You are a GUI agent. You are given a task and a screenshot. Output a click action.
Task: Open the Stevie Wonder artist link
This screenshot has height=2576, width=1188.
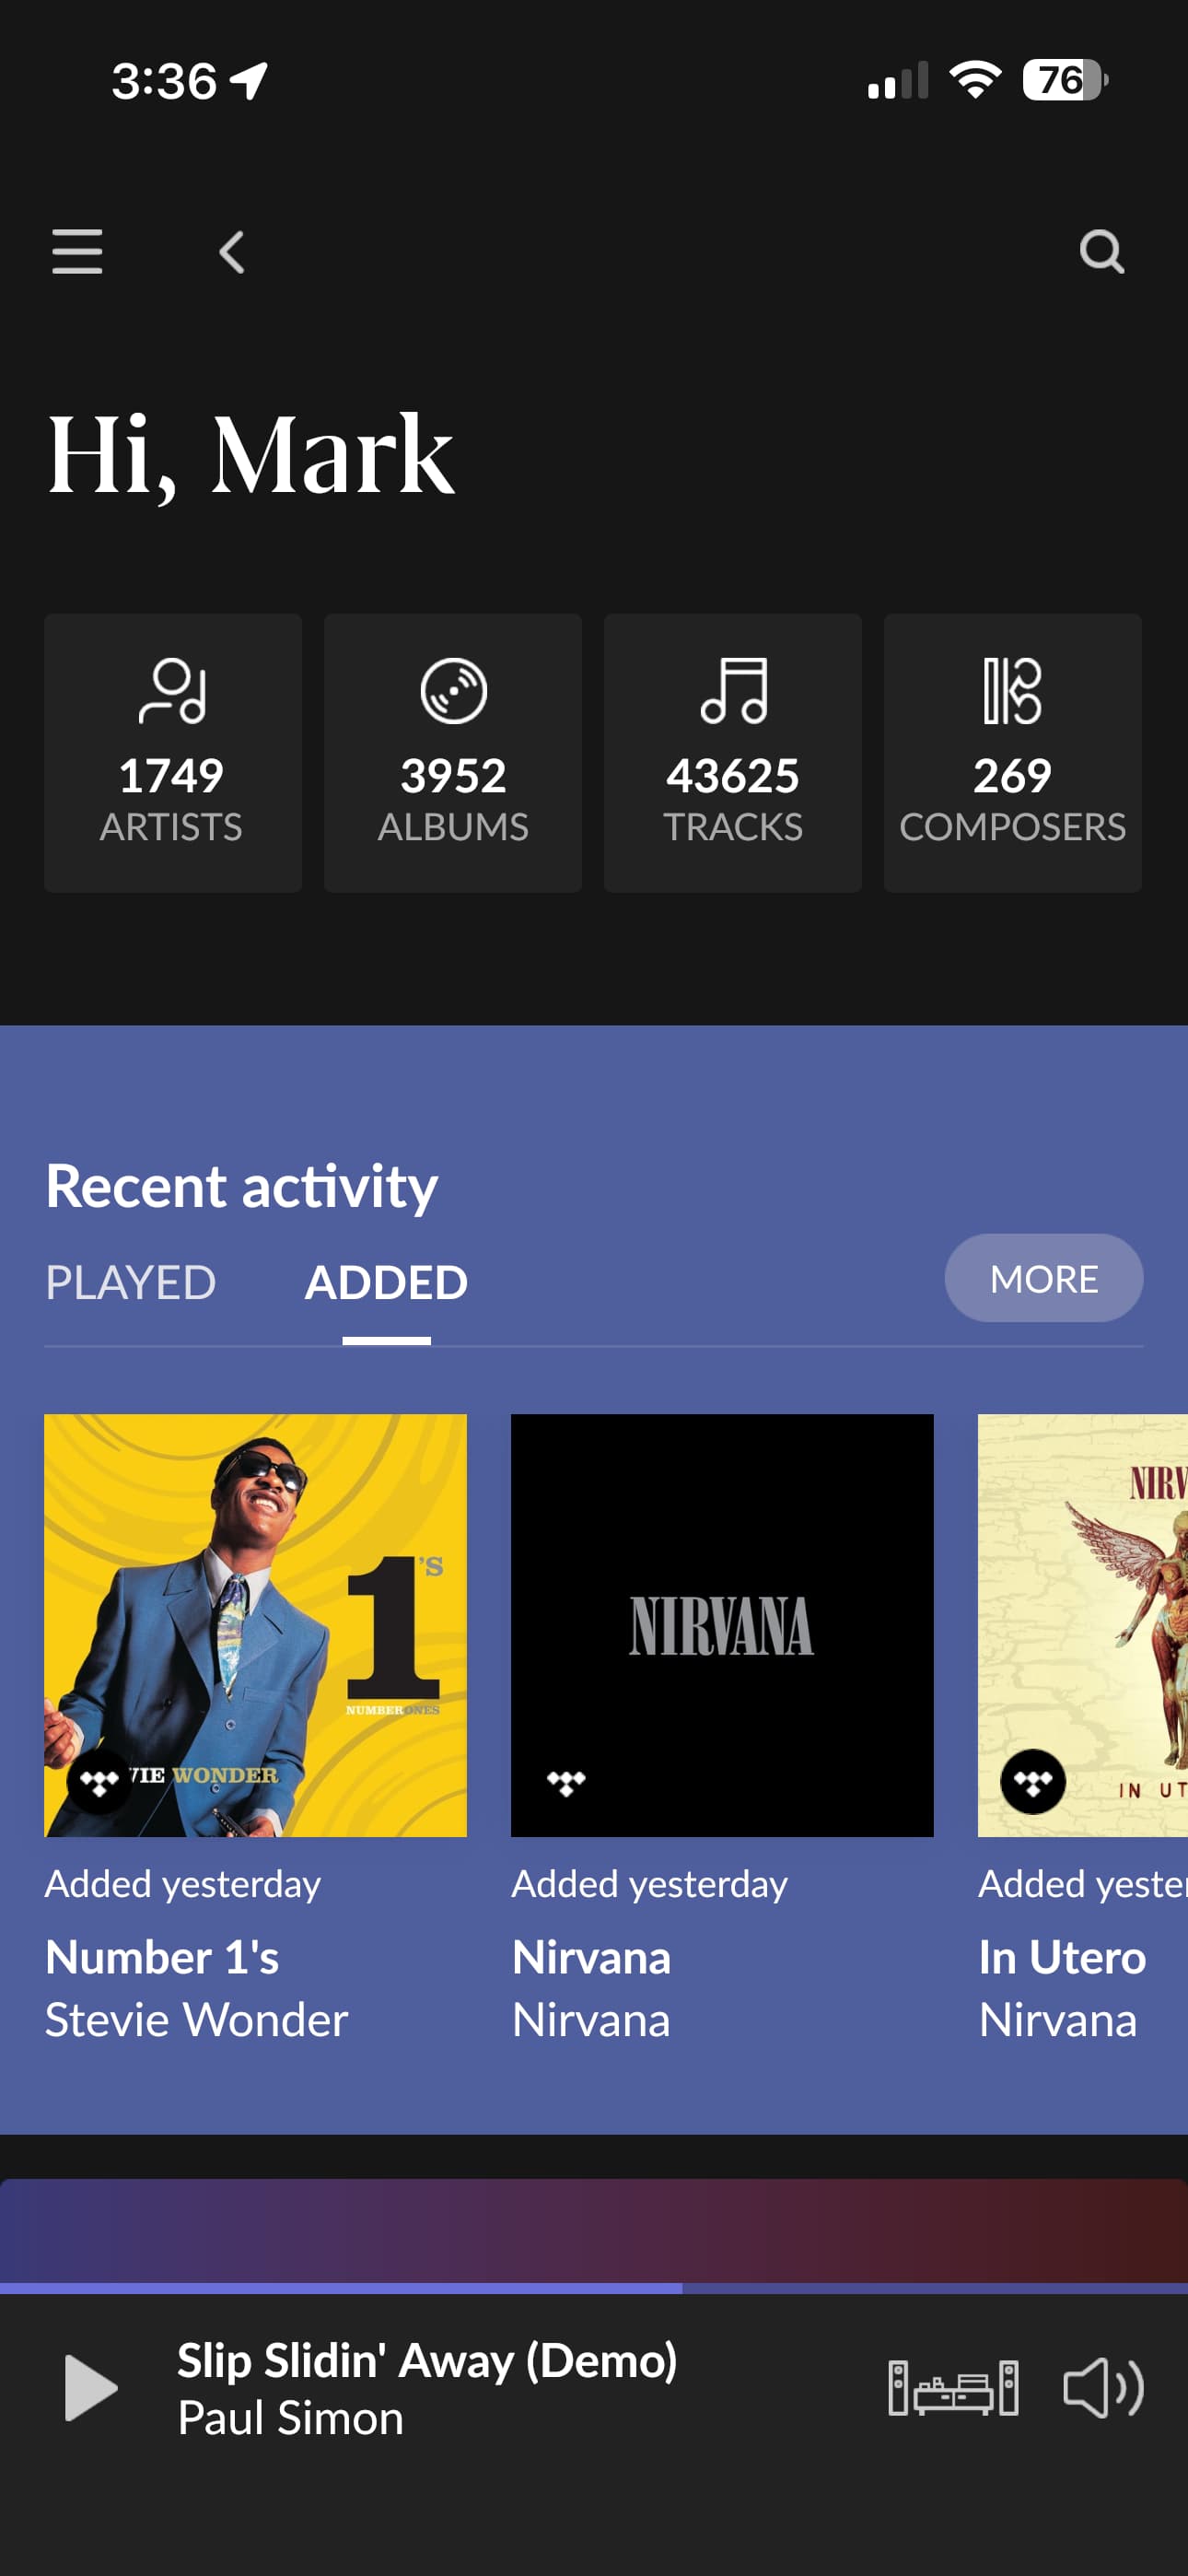pyautogui.click(x=197, y=2019)
